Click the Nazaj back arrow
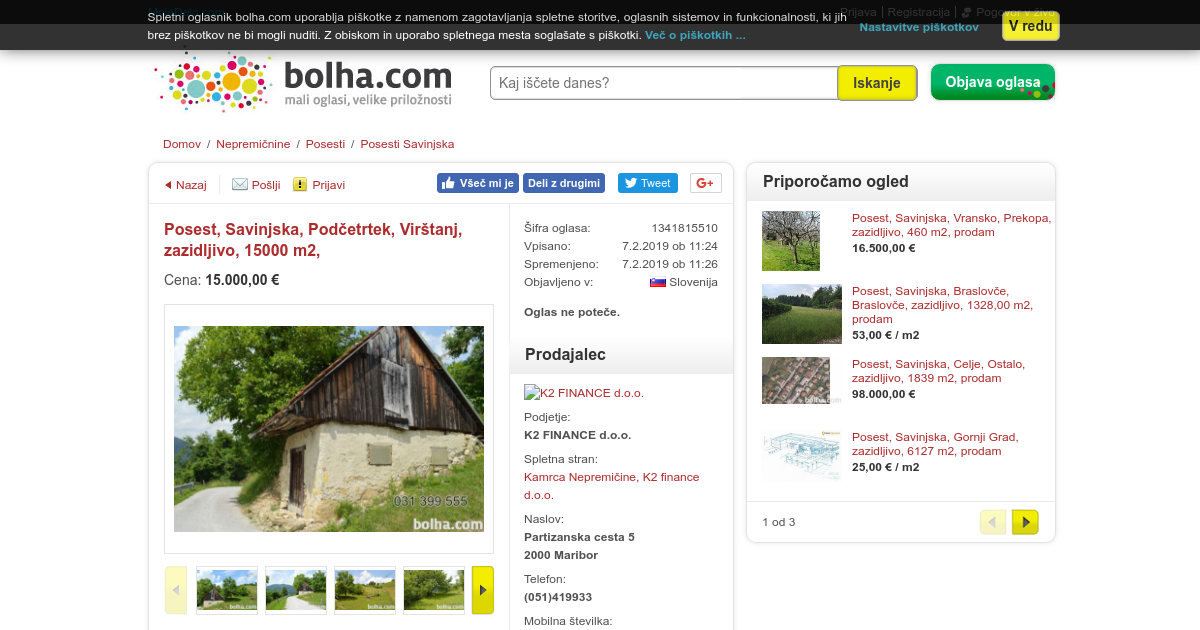Screen dimensions: 1200x630 click(168, 185)
